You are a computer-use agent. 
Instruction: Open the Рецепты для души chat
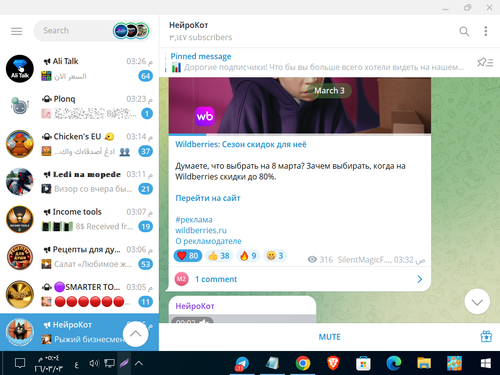point(79,257)
